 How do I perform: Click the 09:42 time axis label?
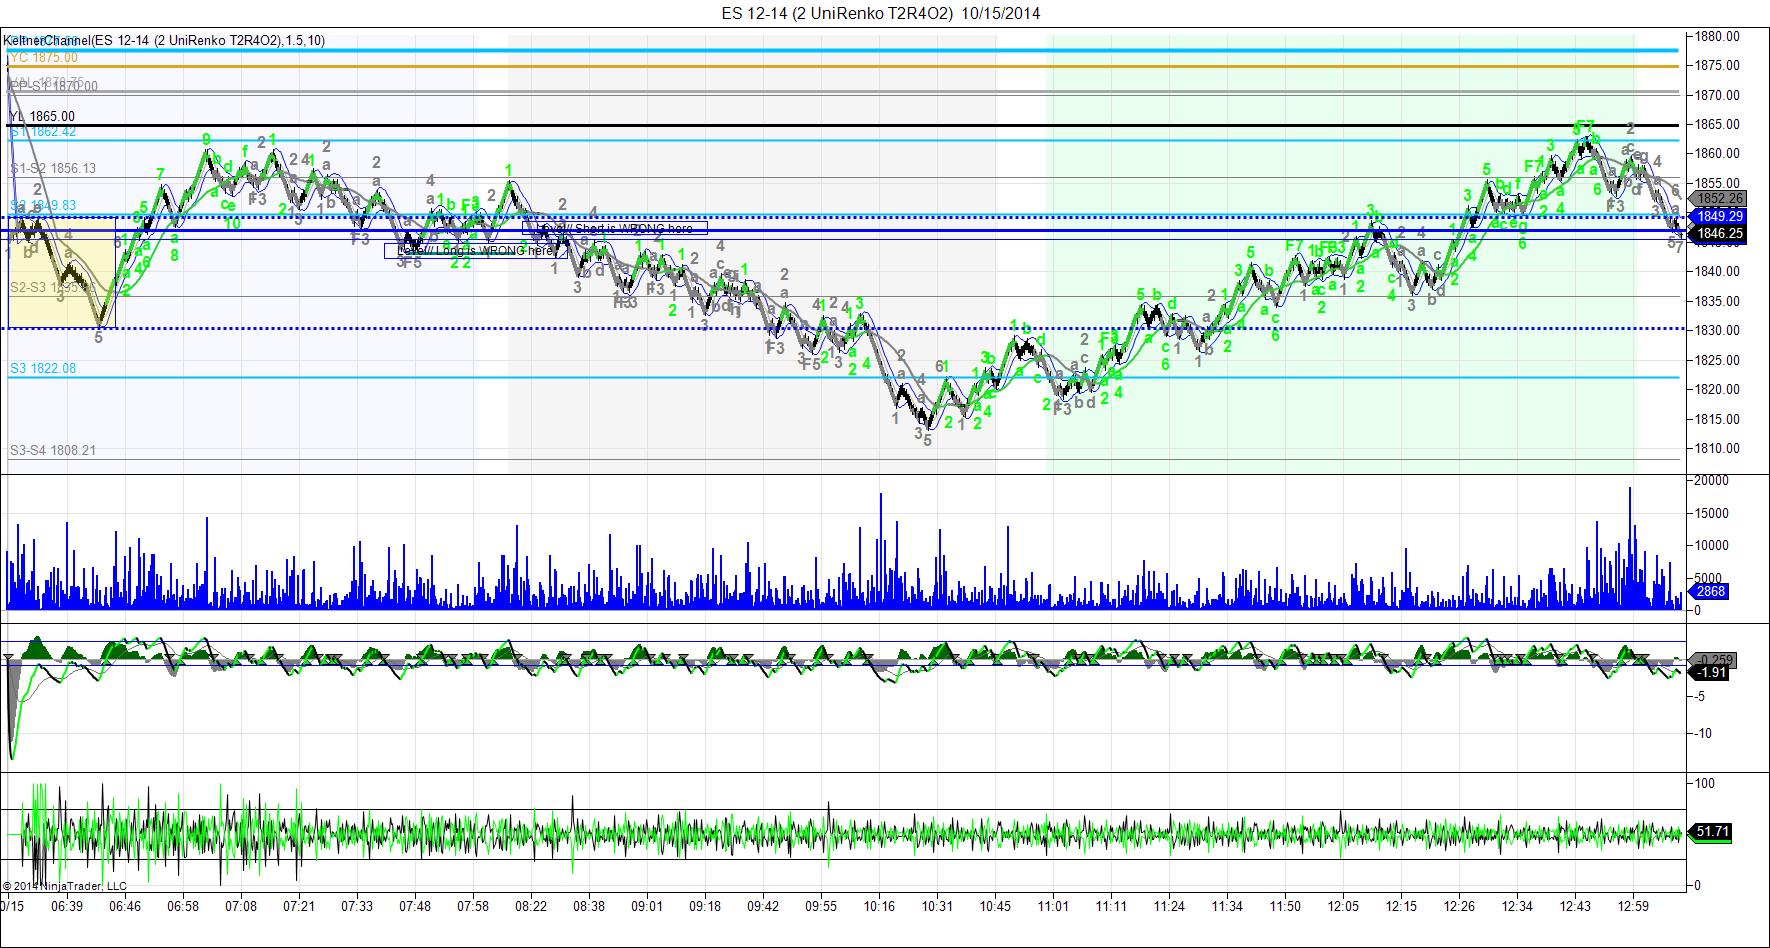point(763,907)
